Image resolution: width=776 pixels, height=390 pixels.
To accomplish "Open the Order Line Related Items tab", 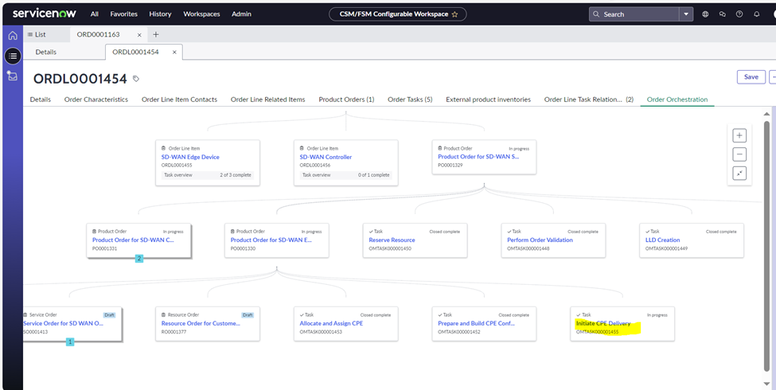I will click(x=268, y=99).
